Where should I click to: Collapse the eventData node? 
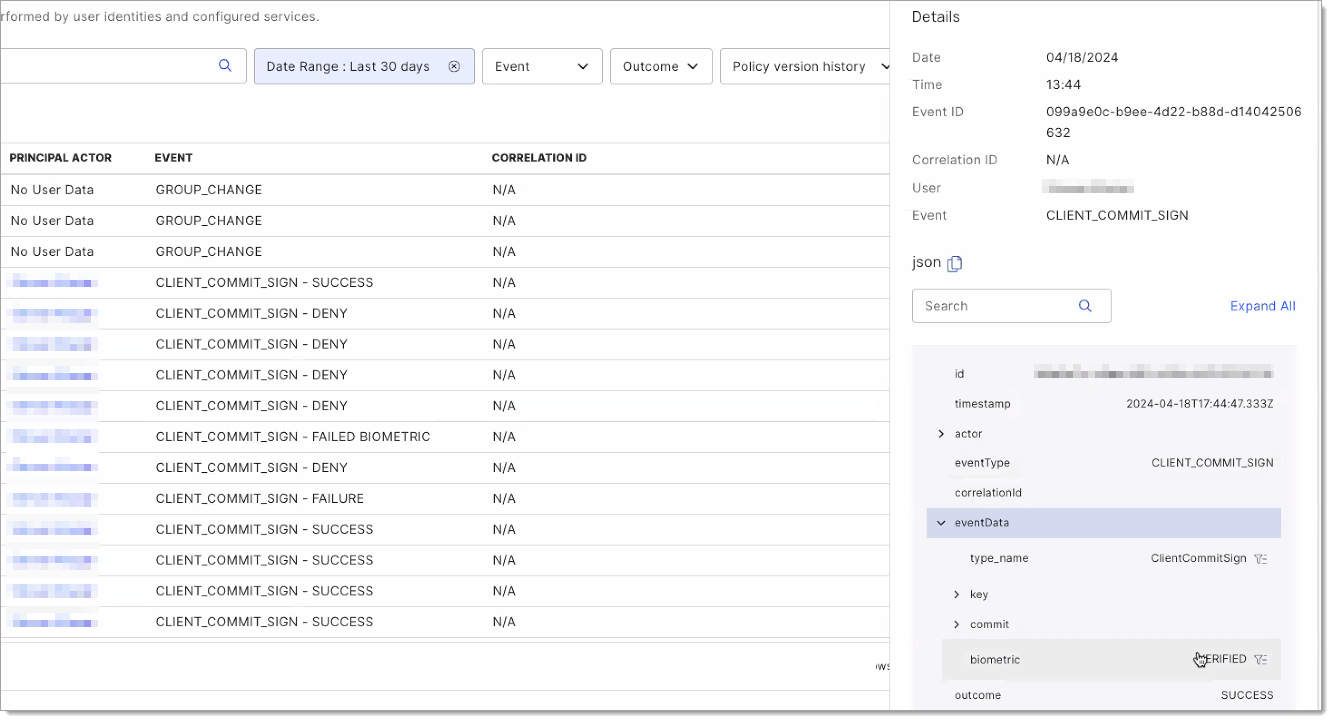[x=941, y=523]
